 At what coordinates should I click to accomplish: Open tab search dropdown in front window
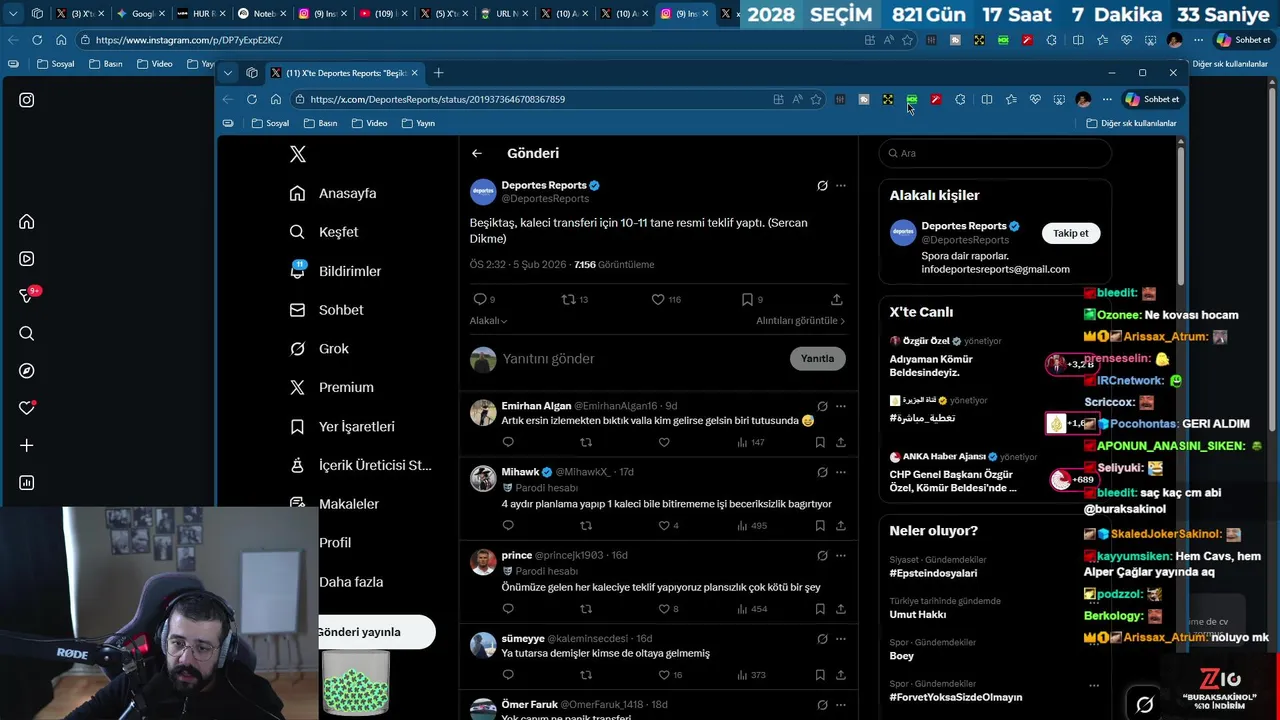(228, 73)
